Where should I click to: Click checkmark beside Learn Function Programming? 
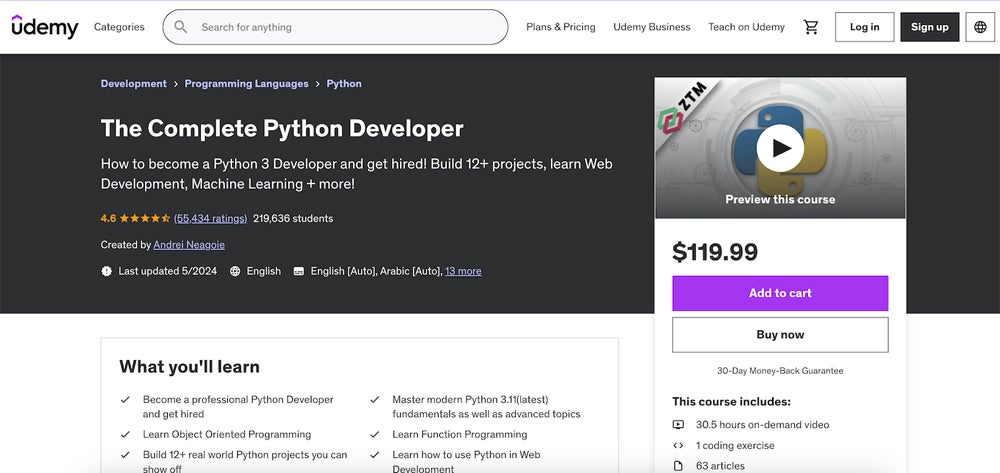point(374,435)
